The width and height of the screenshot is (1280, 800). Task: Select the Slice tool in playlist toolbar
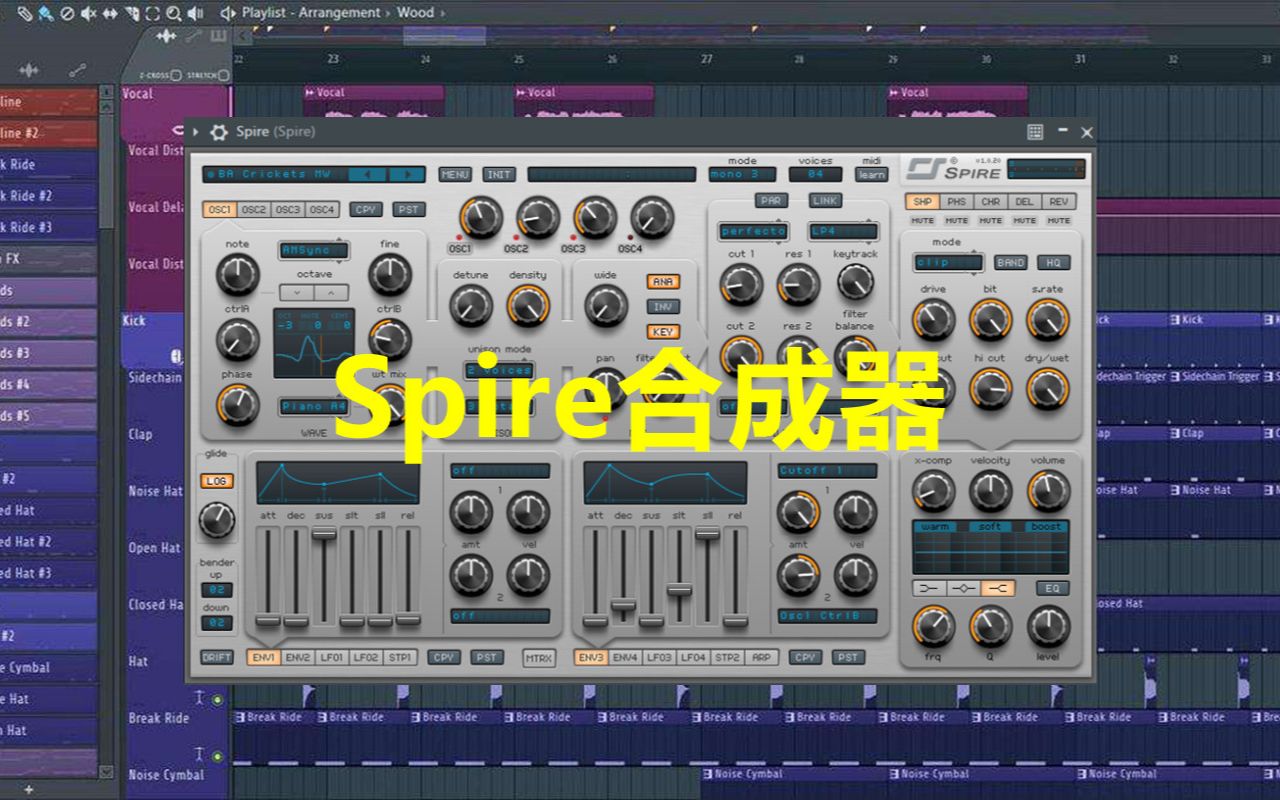pyautogui.click(x=131, y=13)
